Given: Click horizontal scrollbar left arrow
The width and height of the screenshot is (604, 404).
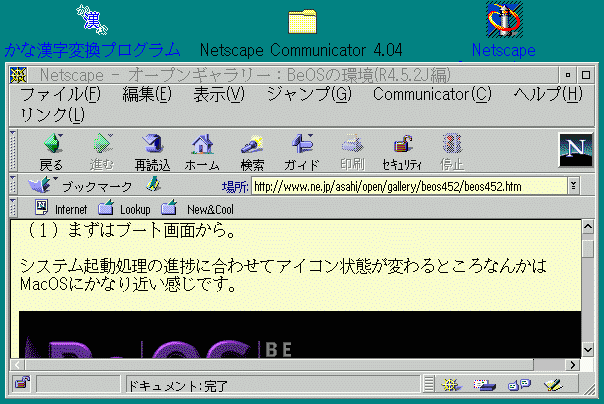Looking at the screenshot, I should [x=17, y=364].
